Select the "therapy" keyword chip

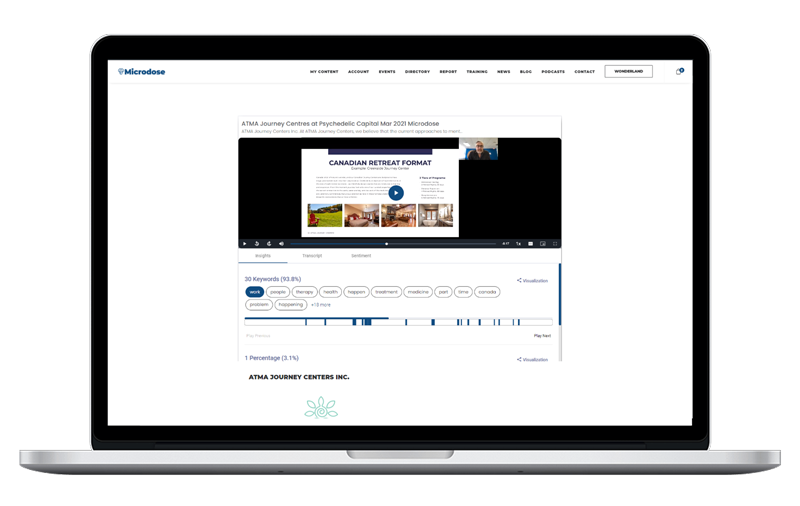click(304, 292)
